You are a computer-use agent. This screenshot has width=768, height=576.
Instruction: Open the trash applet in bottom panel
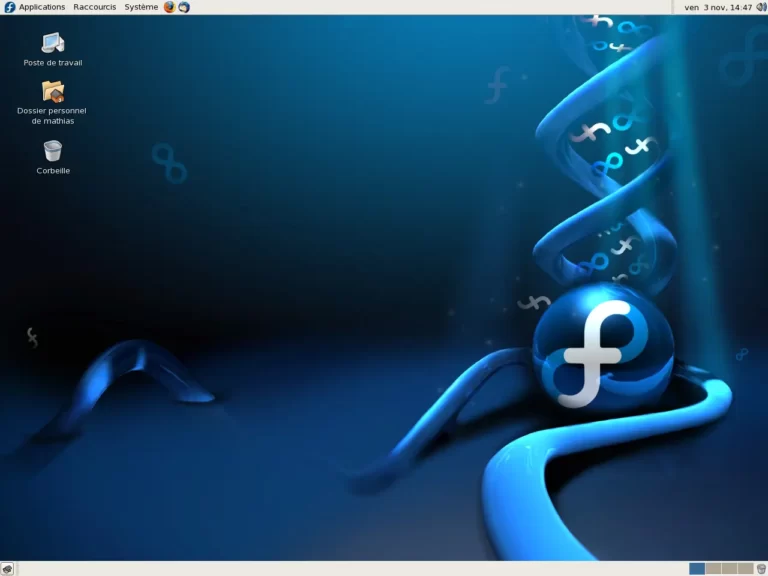pyautogui.click(x=761, y=568)
